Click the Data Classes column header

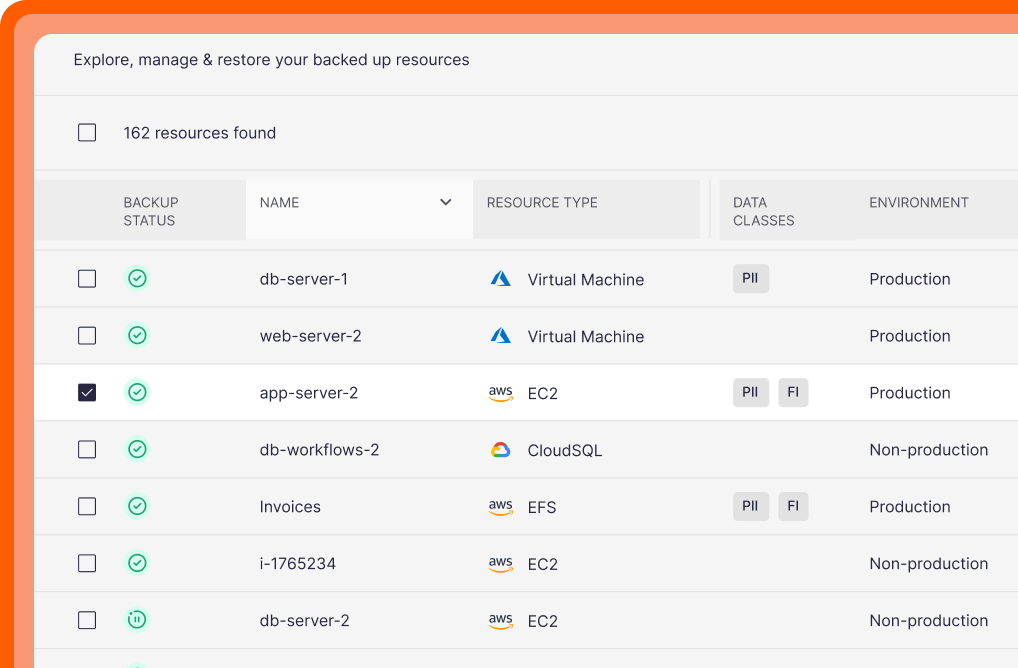[764, 211]
